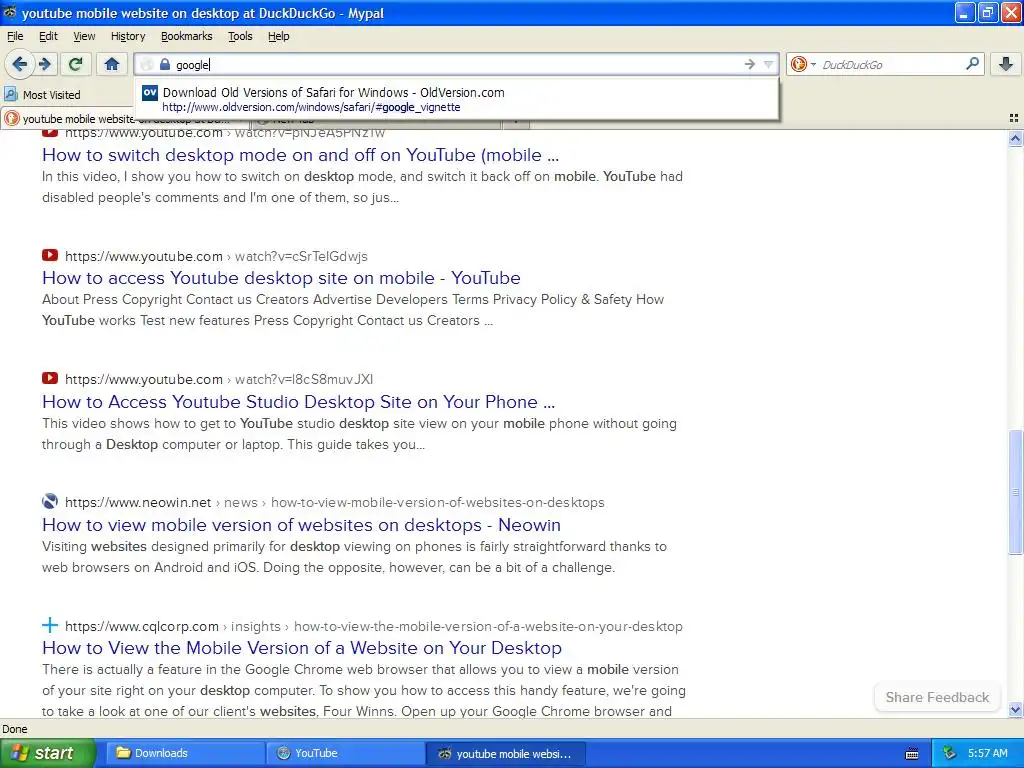Open 'How to switch desktop mode on and off' result
1024x768 pixels.
tap(300, 155)
